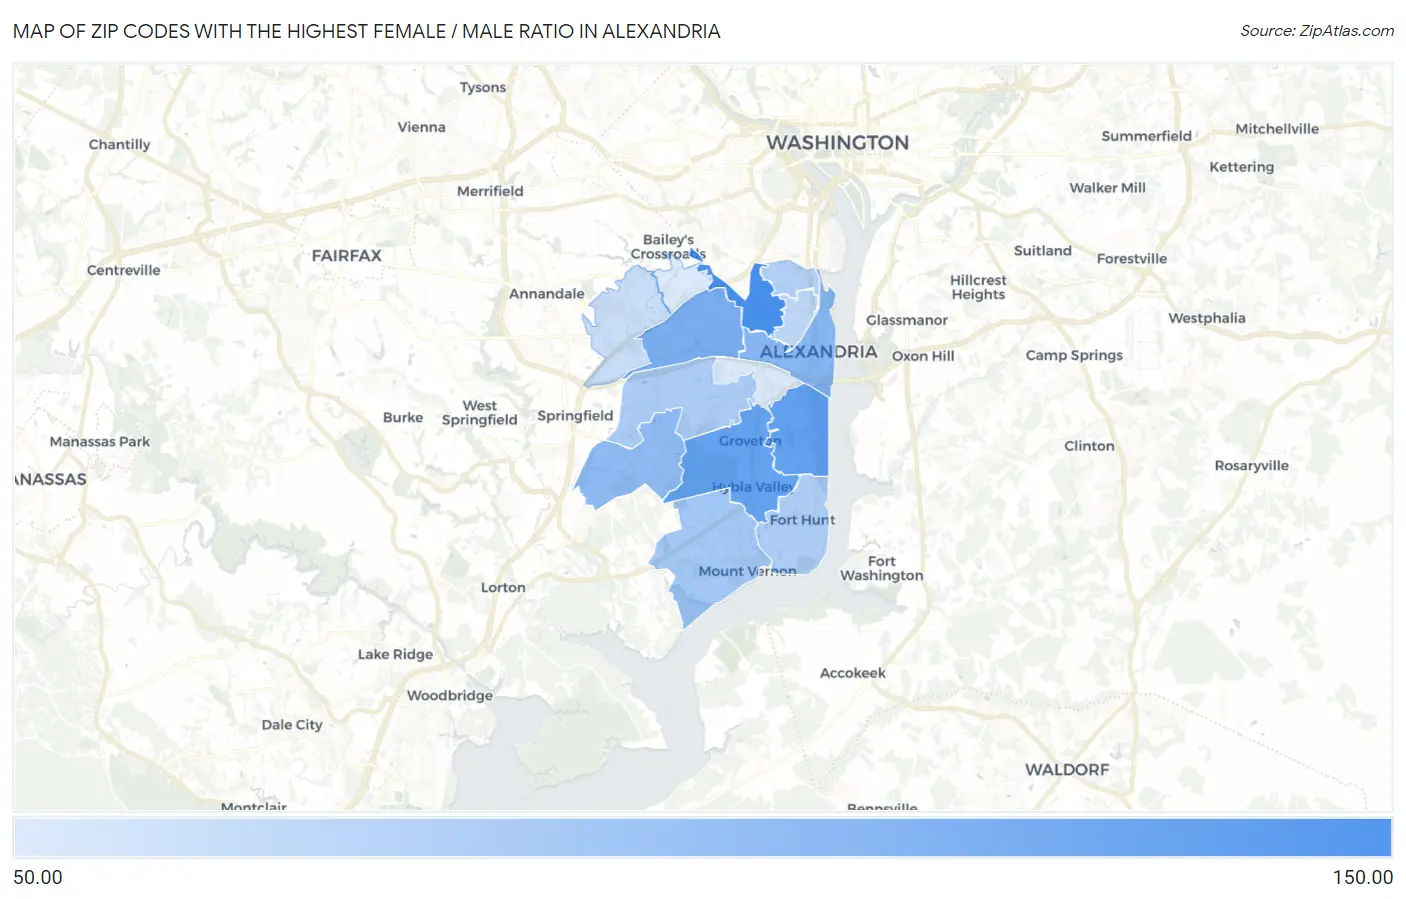
Task: Click the Oxon Hill label
Action: (923, 356)
